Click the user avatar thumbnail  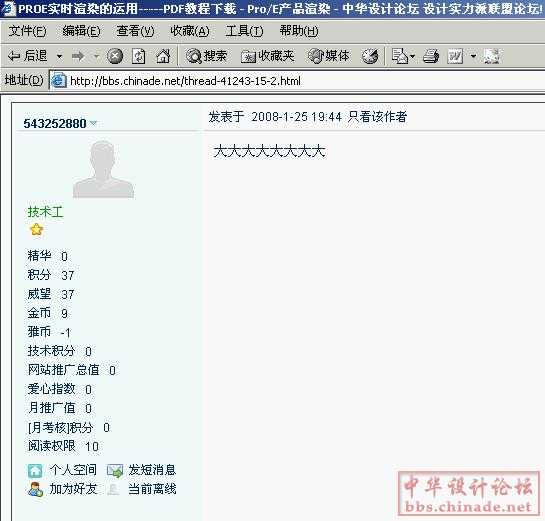click(103, 169)
